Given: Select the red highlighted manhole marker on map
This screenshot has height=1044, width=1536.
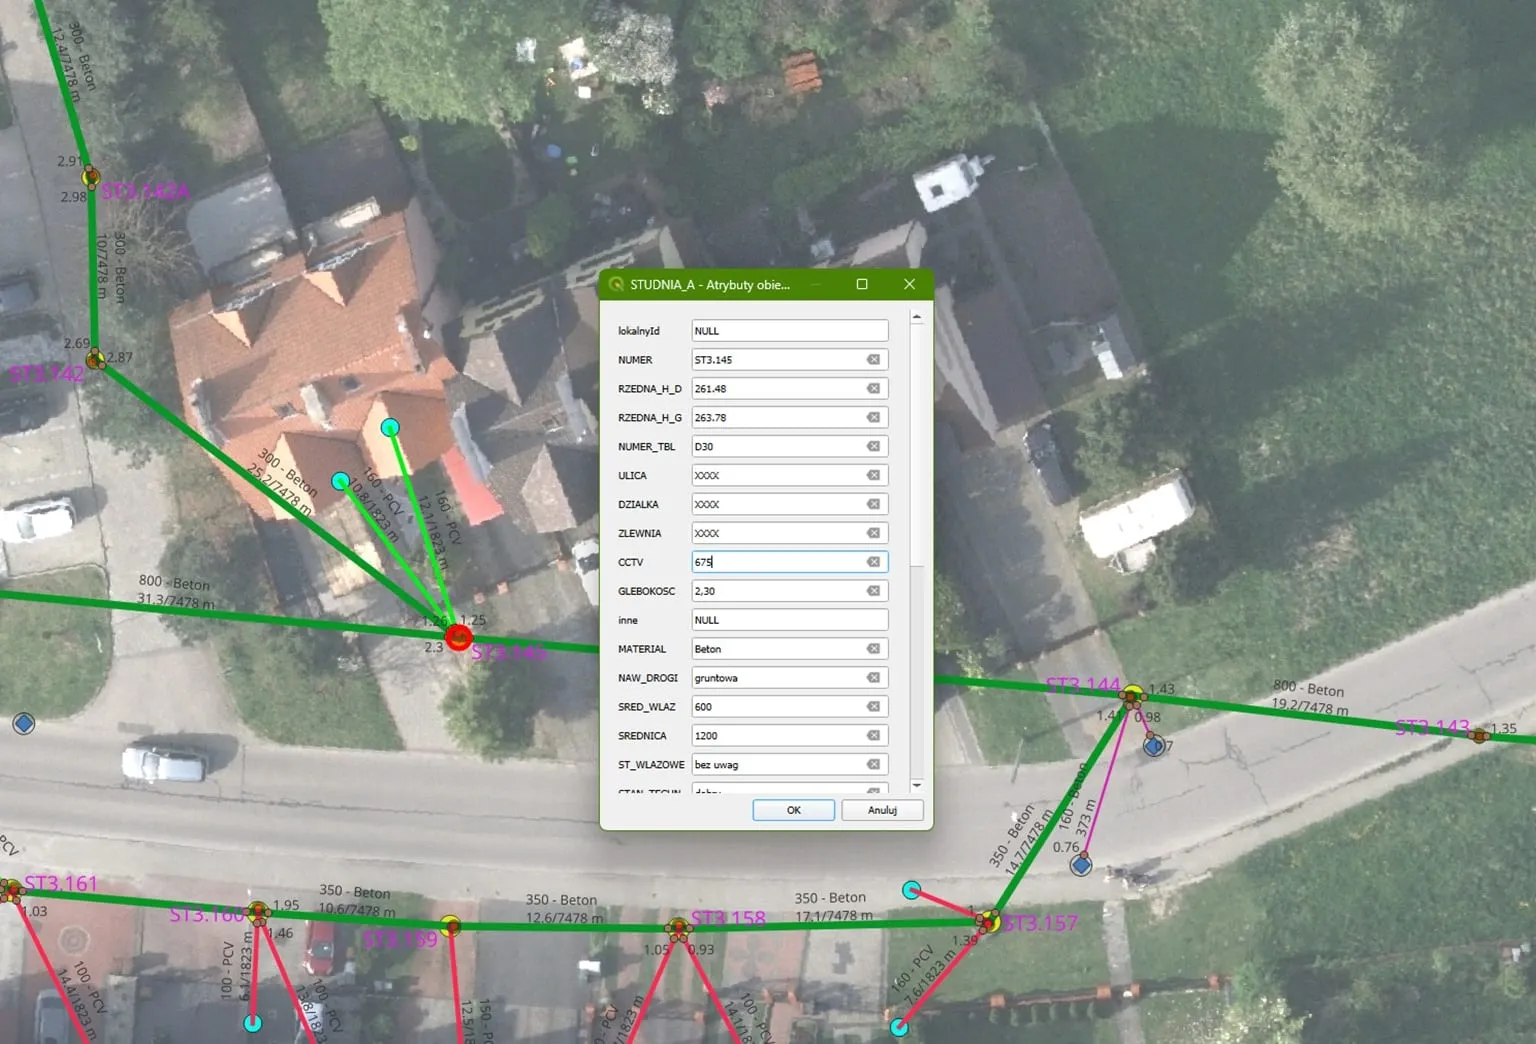Looking at the screenshot, I should point(458,637).
